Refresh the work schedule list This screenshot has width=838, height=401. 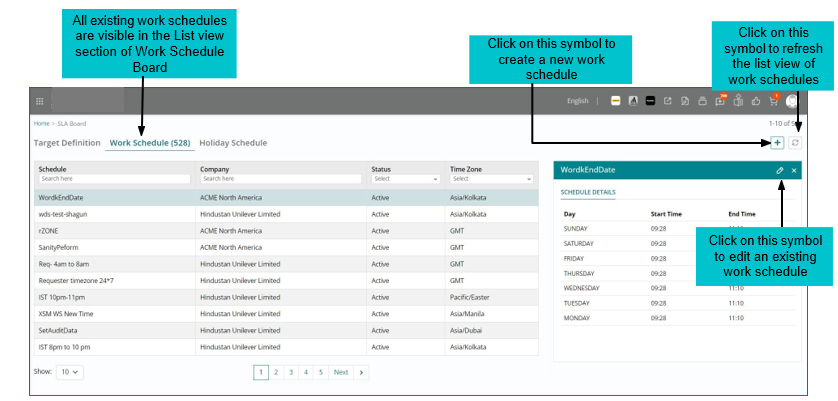click(795, 143)
